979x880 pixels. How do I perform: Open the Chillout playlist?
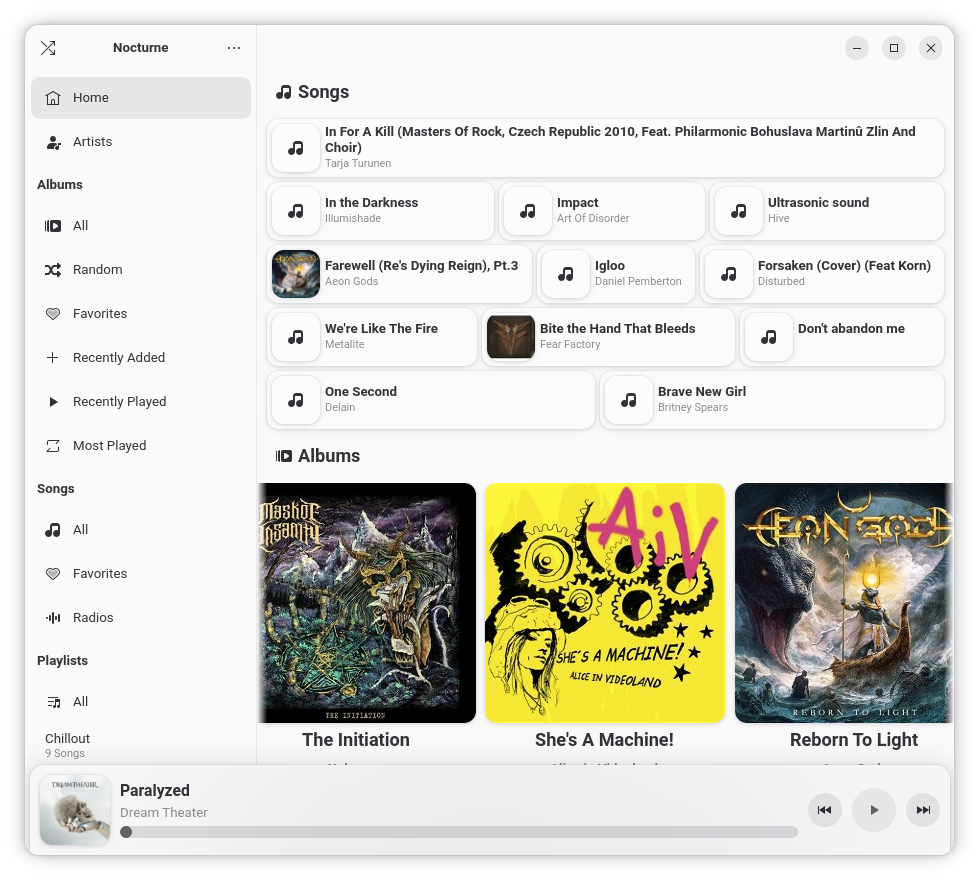coord(141,744)
